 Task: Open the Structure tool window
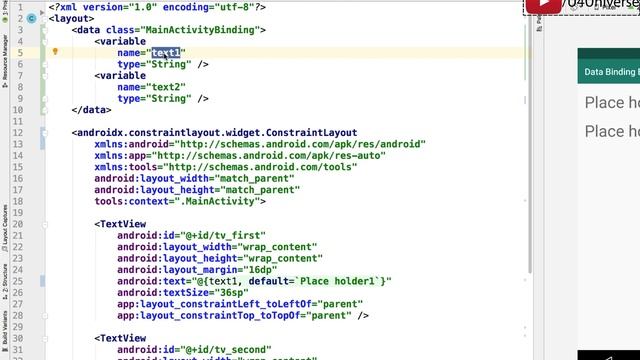[4, 282]
